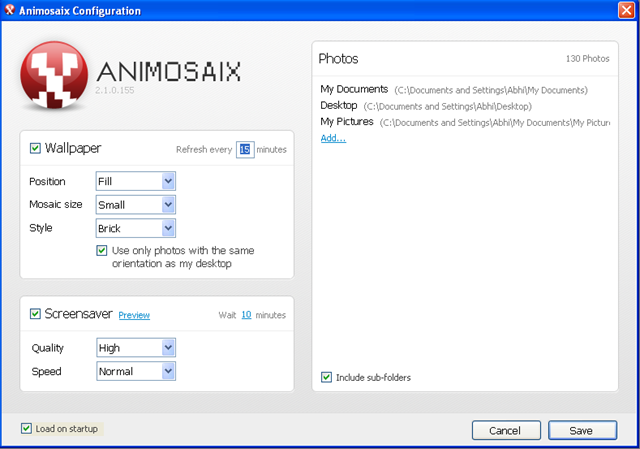Click the Save button

click(x=582, y=430)
